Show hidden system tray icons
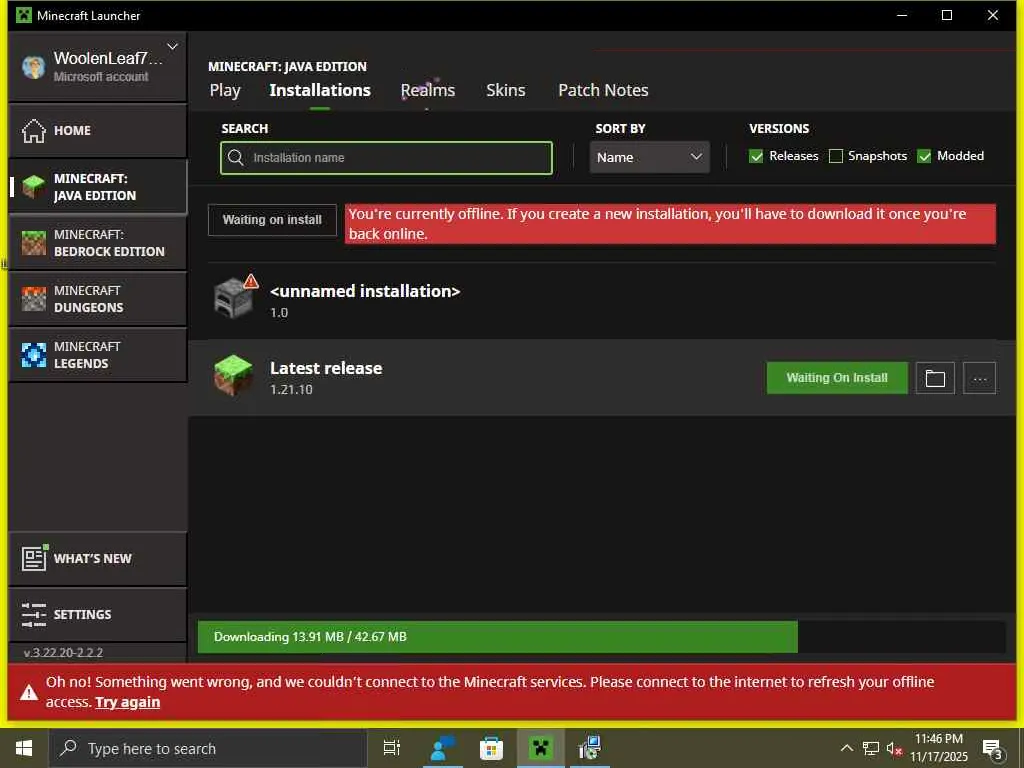This screenshot has width=1024, height=768. pos(846,748)
